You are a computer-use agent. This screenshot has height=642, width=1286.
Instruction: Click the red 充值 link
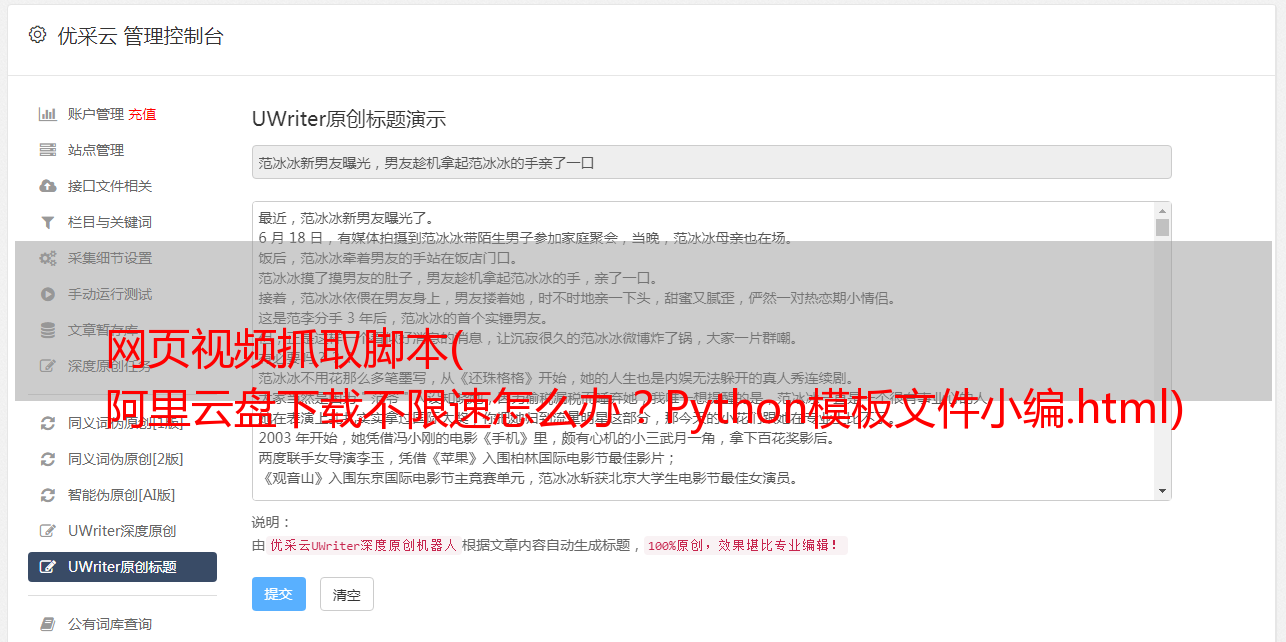[142, 114]
